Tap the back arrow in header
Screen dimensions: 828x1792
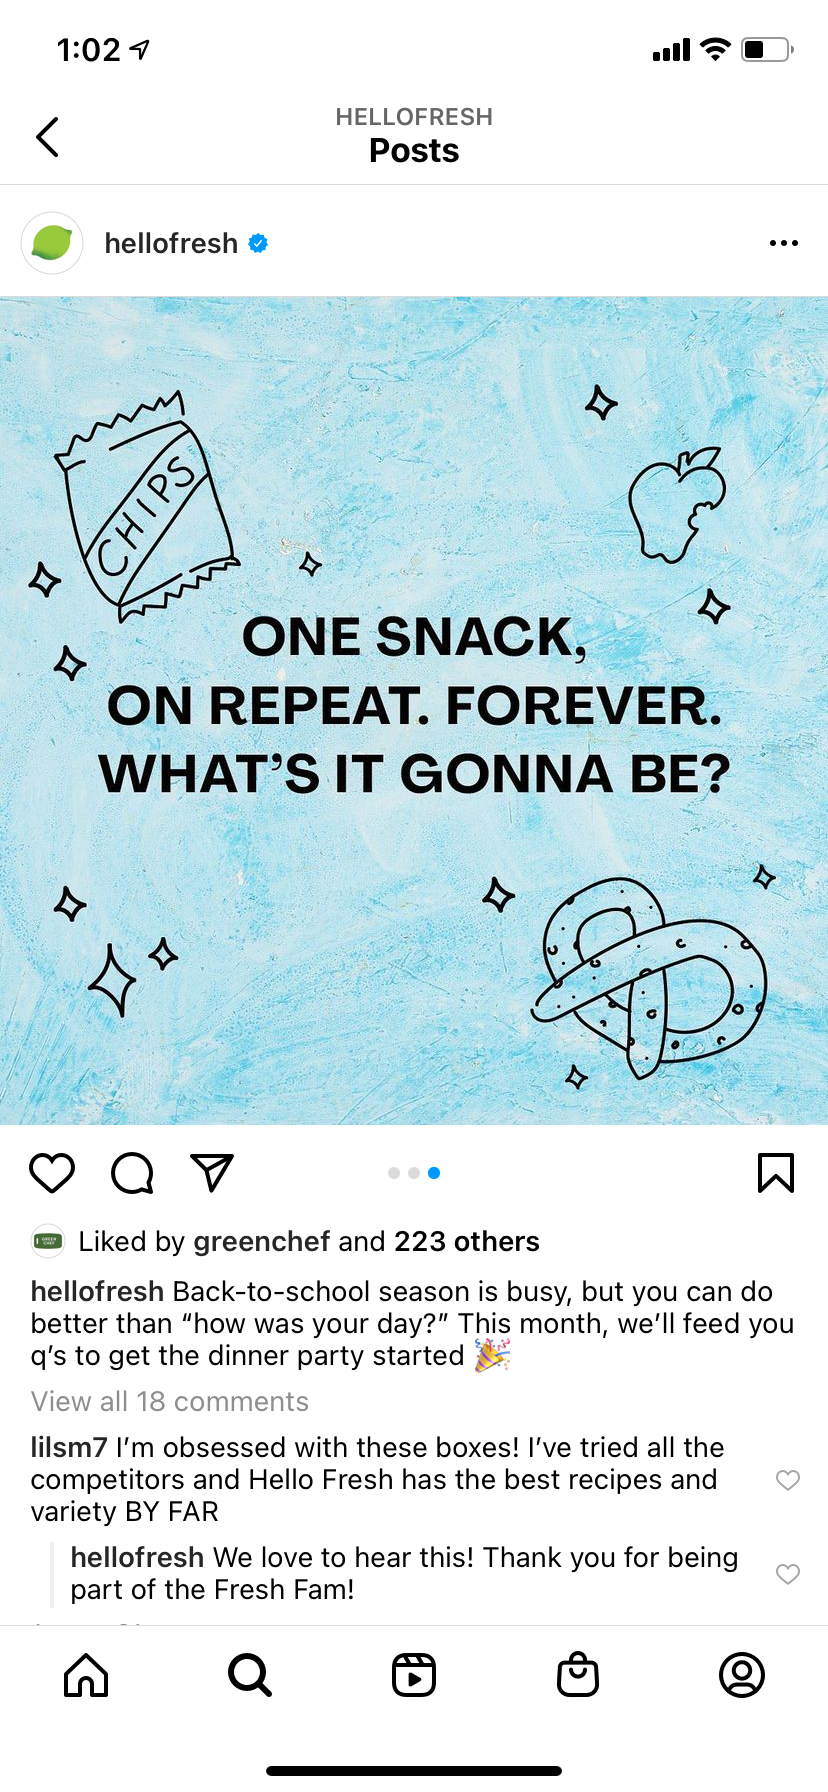[x=47, y=137]
